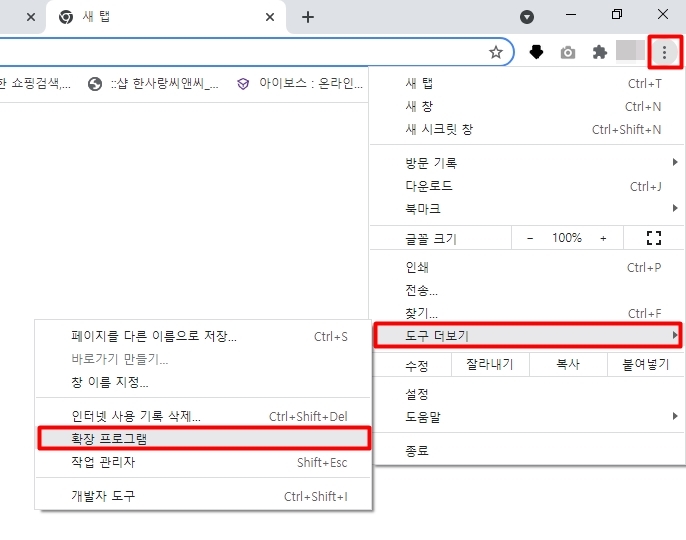Select 종료 to exit Chrome
The width and height of the screenshot is (686, 540).
(527, 450)
